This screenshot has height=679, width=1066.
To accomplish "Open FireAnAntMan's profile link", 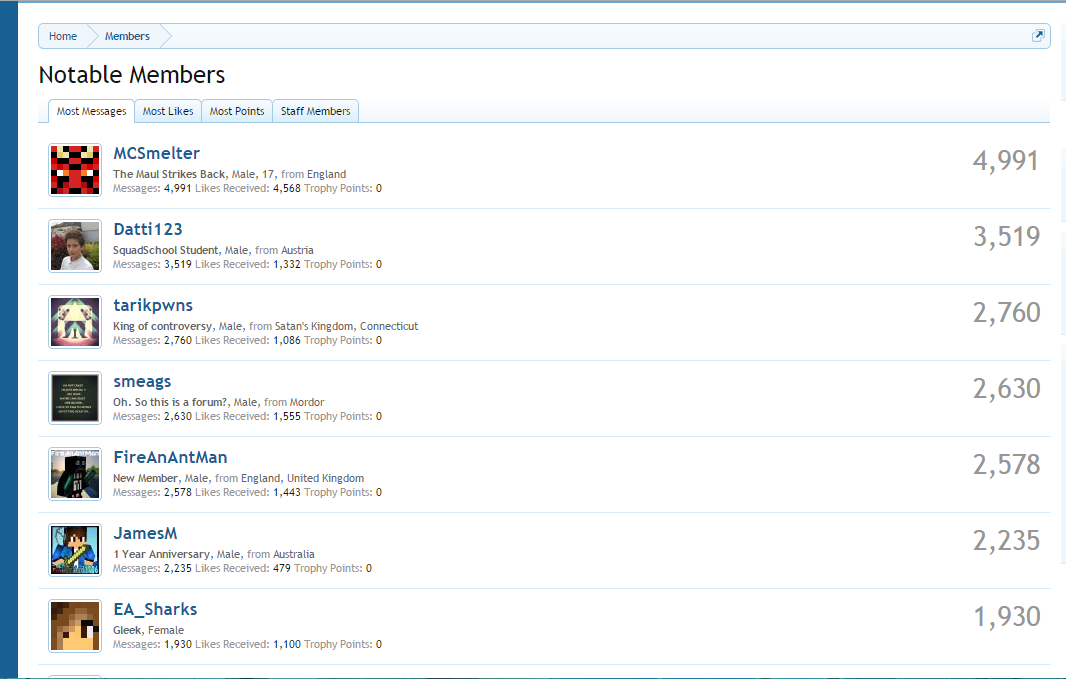I will tap(170, 457).
